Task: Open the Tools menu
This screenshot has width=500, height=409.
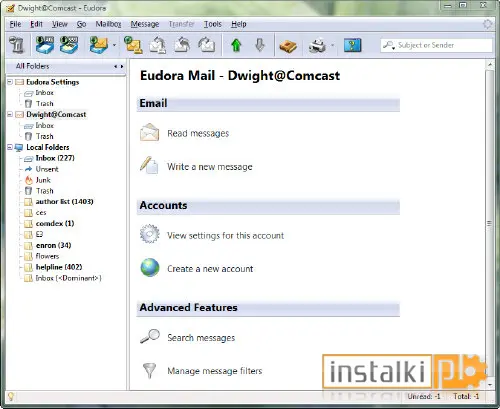Action: point(213,24)
